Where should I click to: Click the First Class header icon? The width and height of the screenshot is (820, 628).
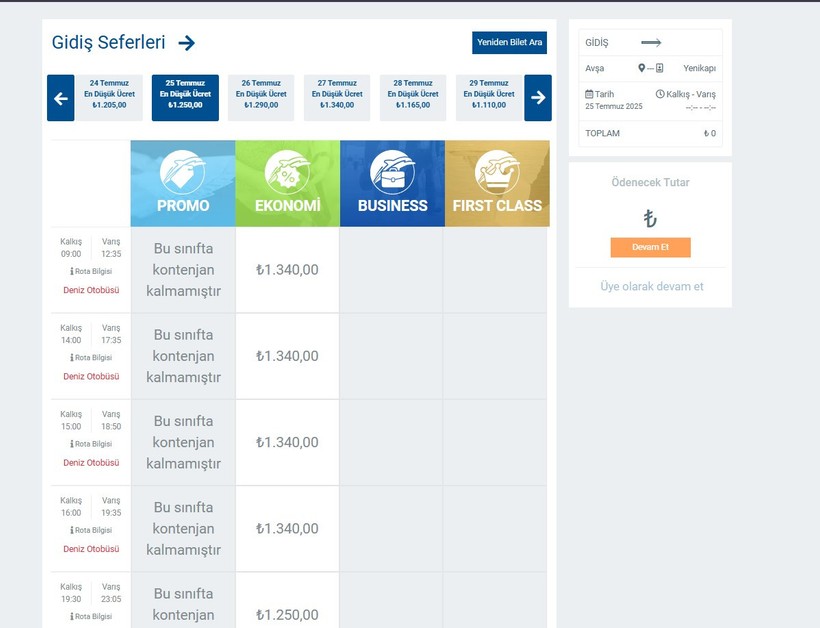pyautogui.click(x=497, y=171)
